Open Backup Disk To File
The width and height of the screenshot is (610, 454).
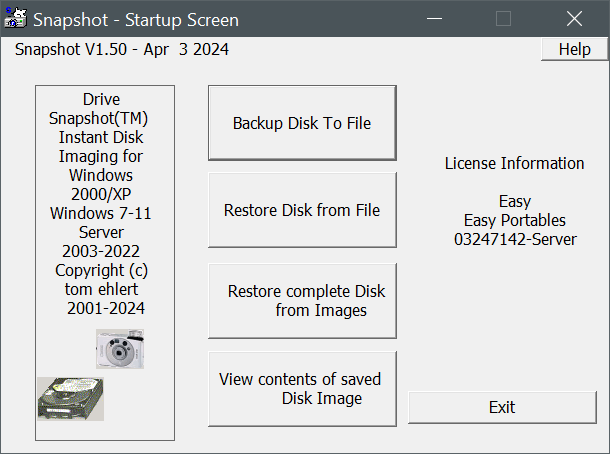pos(302,123)
